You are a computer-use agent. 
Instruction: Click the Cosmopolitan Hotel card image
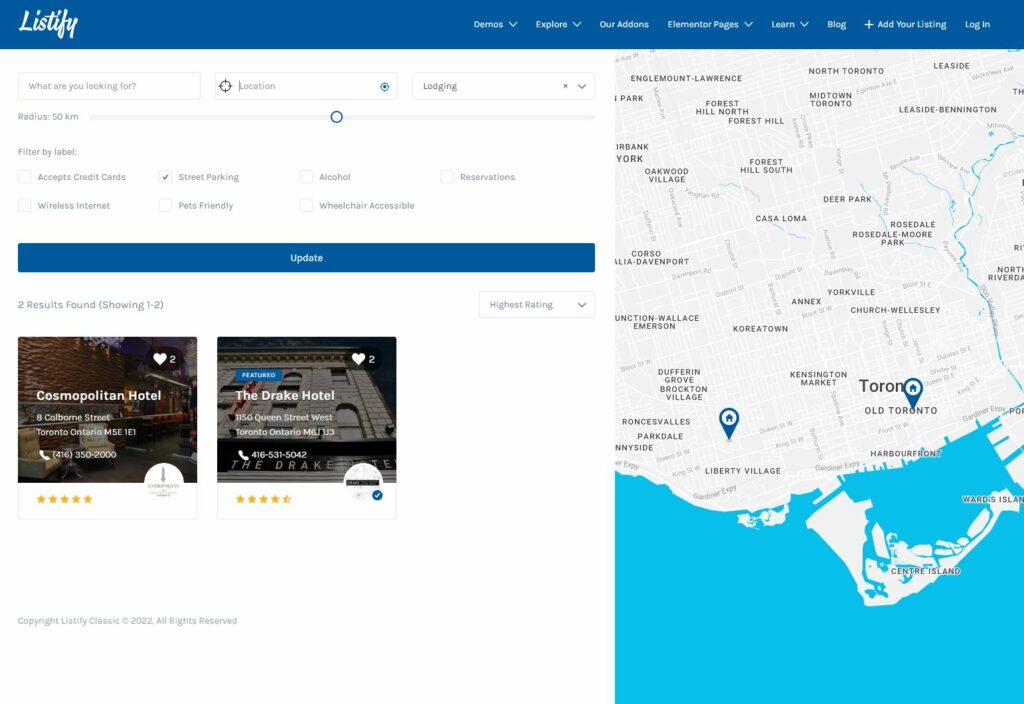[107, 409]
